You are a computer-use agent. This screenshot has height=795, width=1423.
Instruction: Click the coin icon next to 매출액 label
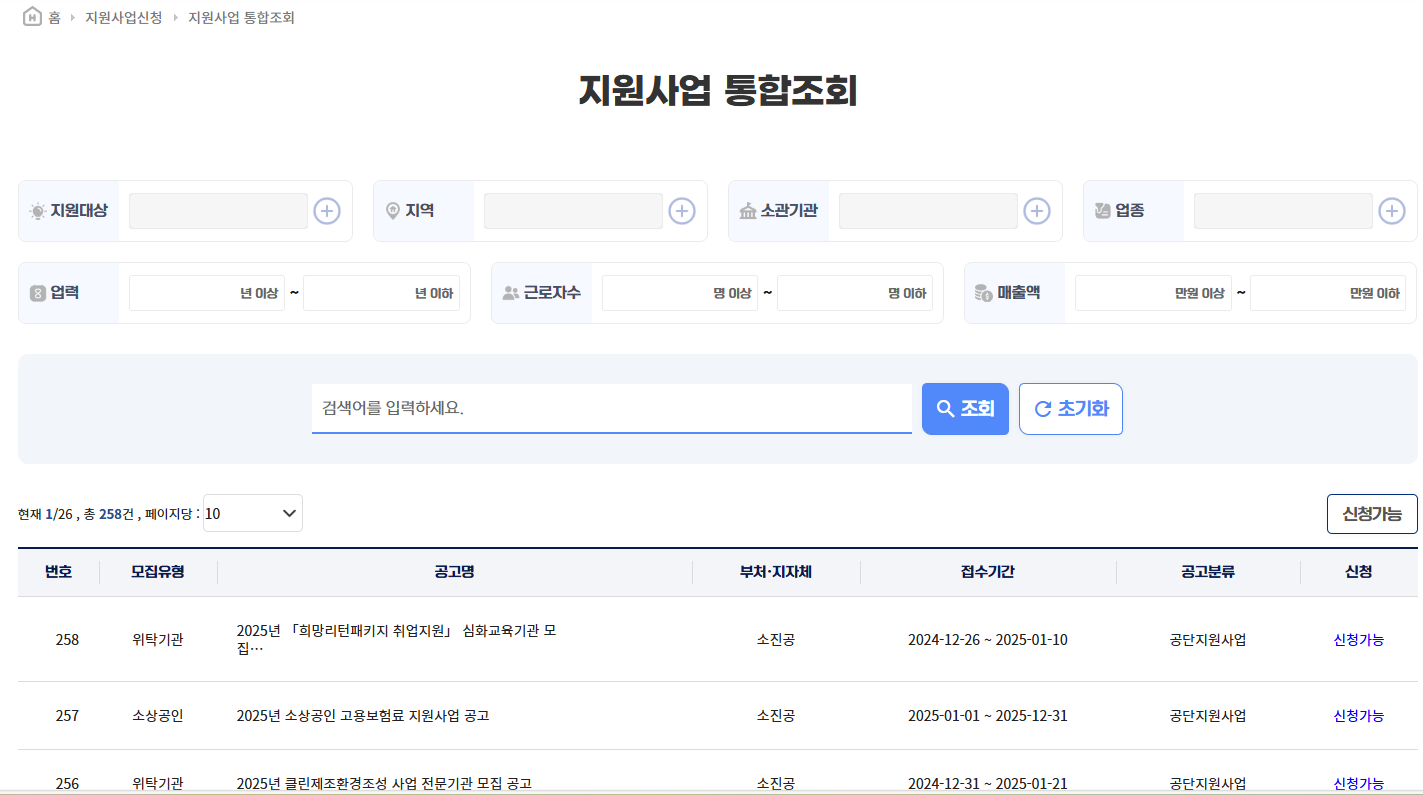[x=985, y=292]
